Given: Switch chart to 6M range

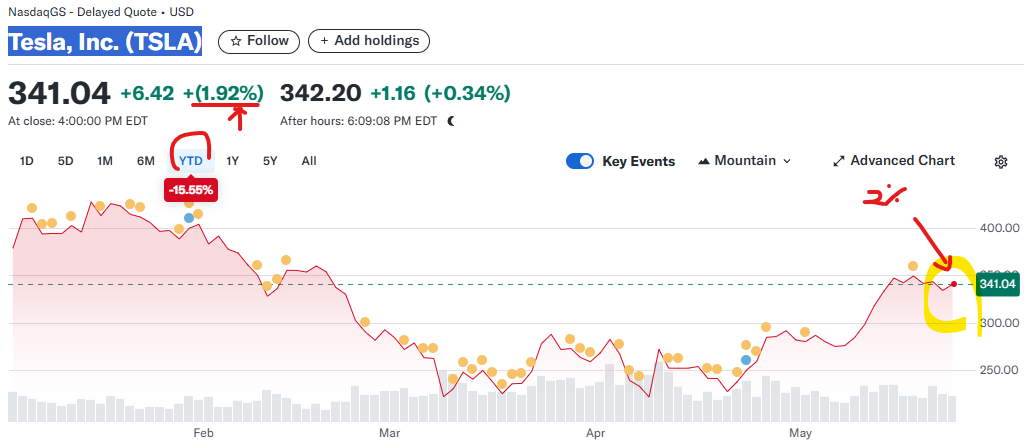Looking at the screenshot, I should (x=146, y=161).
